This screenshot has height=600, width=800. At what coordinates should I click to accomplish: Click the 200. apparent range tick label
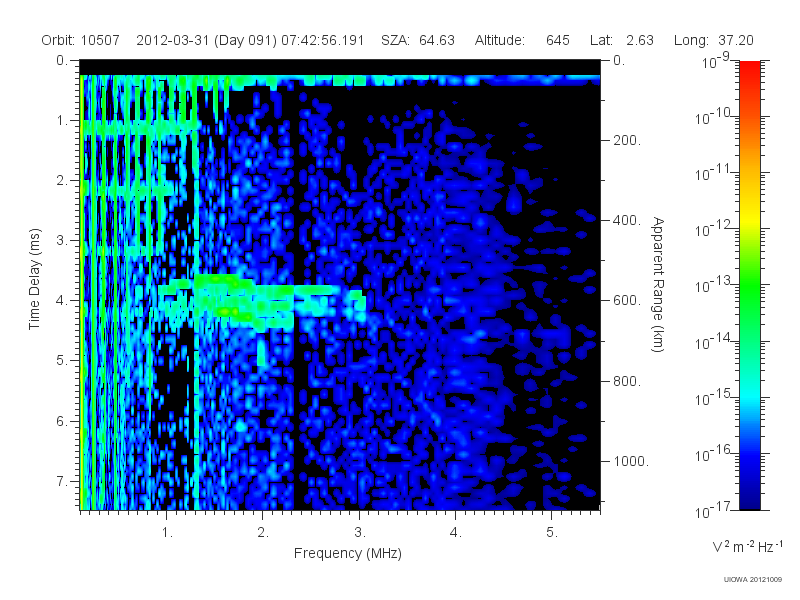(627, 140)
